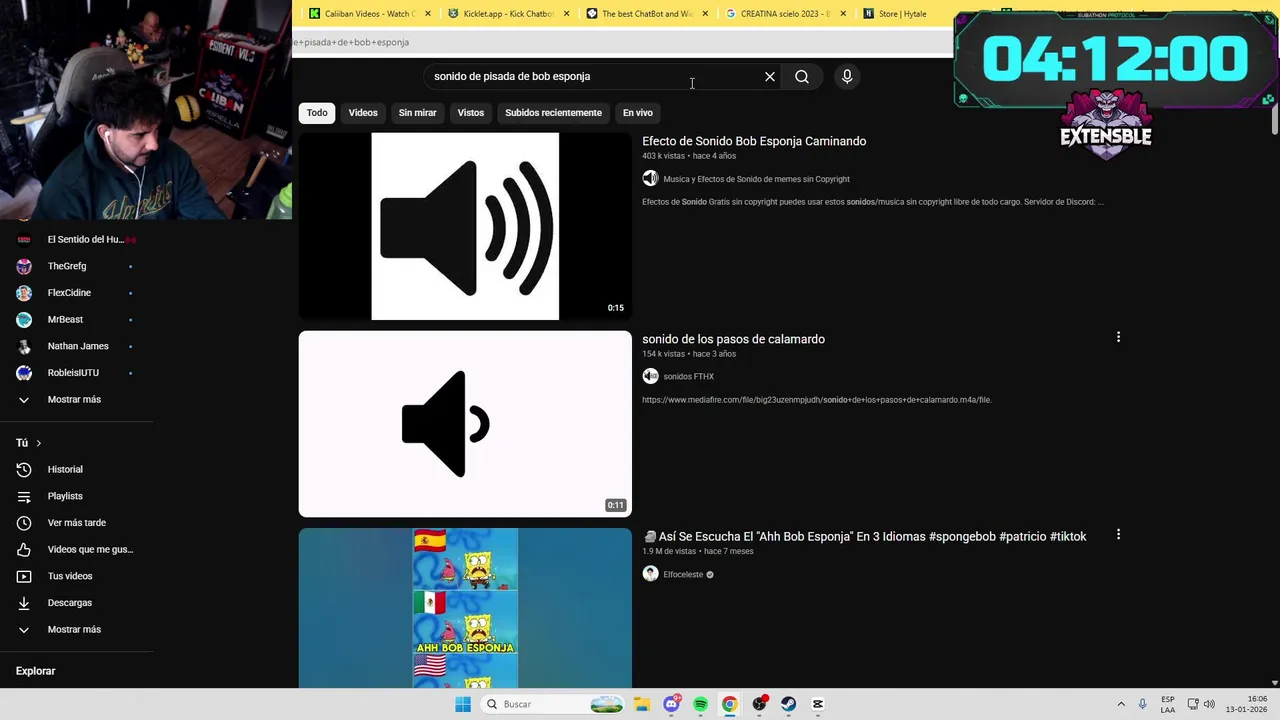
Task: Open Musica y Efectos de Sonido channel
Action: [756, 179]
